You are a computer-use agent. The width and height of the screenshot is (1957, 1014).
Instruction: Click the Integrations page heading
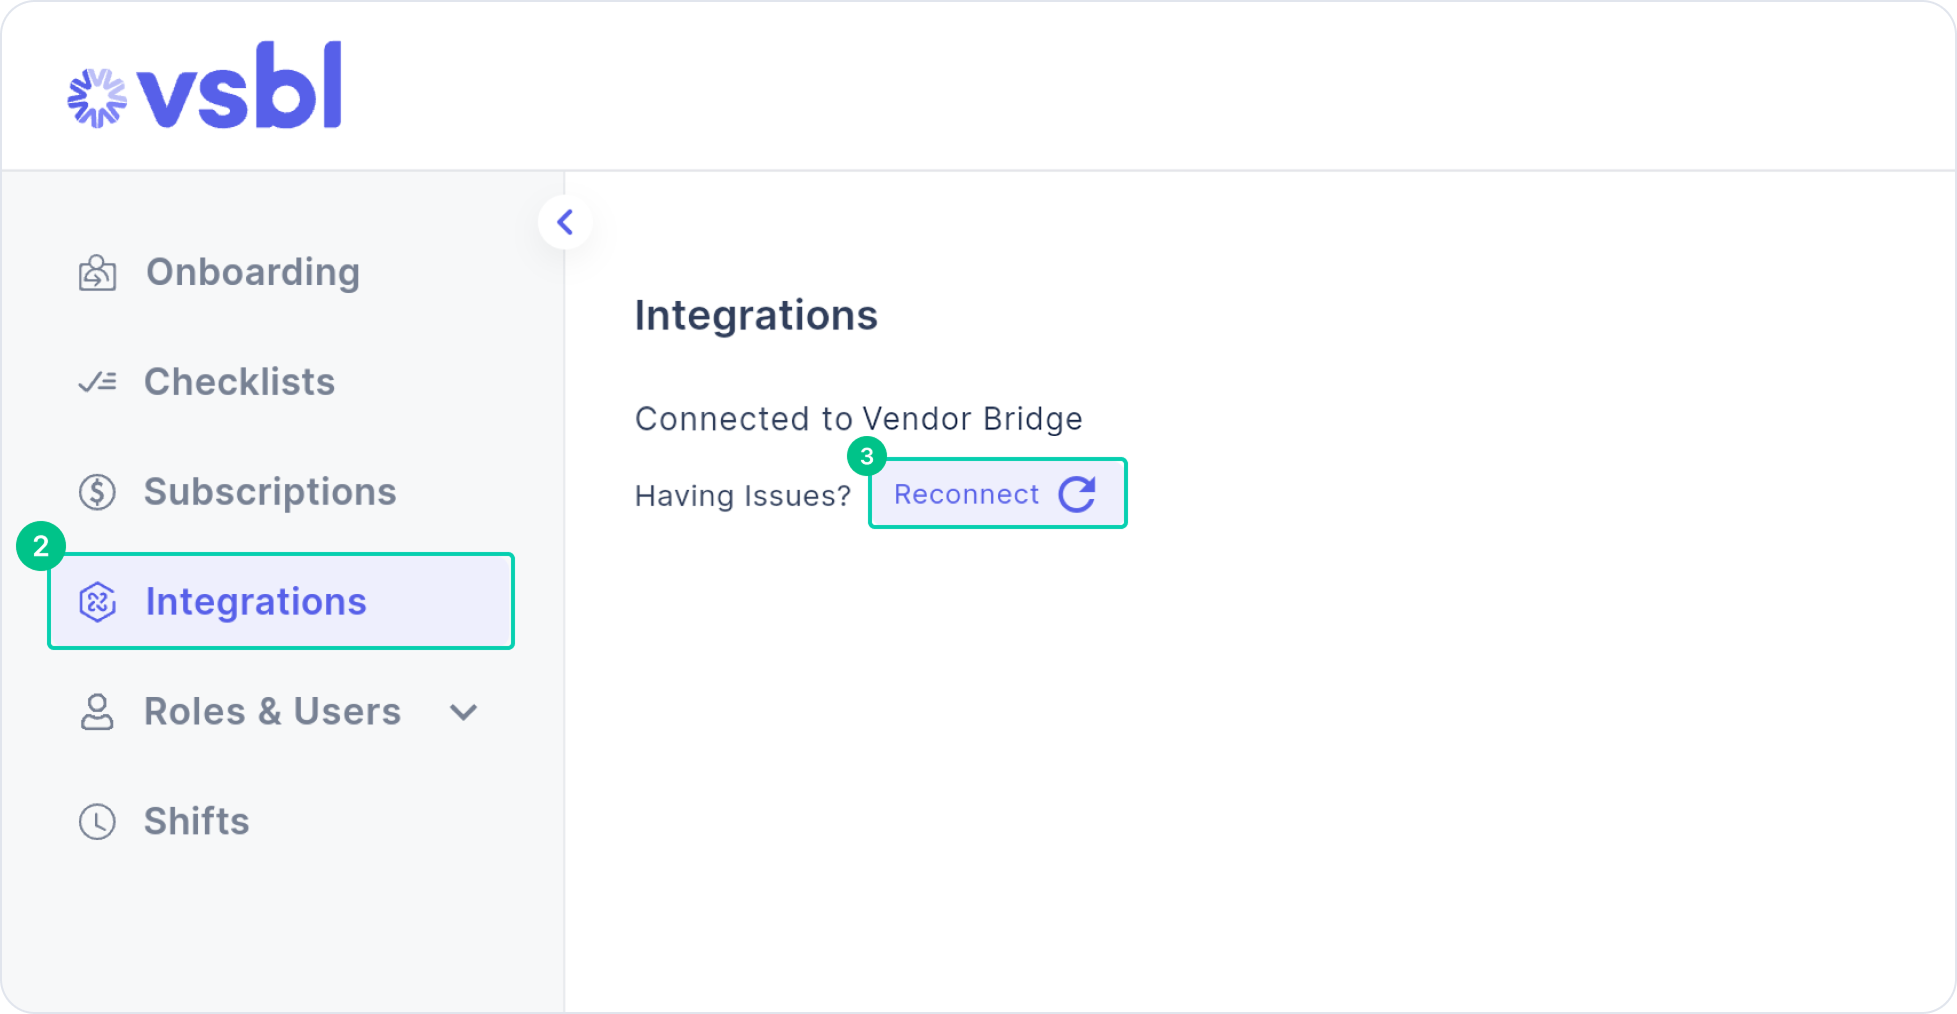(x=756, y=315)
